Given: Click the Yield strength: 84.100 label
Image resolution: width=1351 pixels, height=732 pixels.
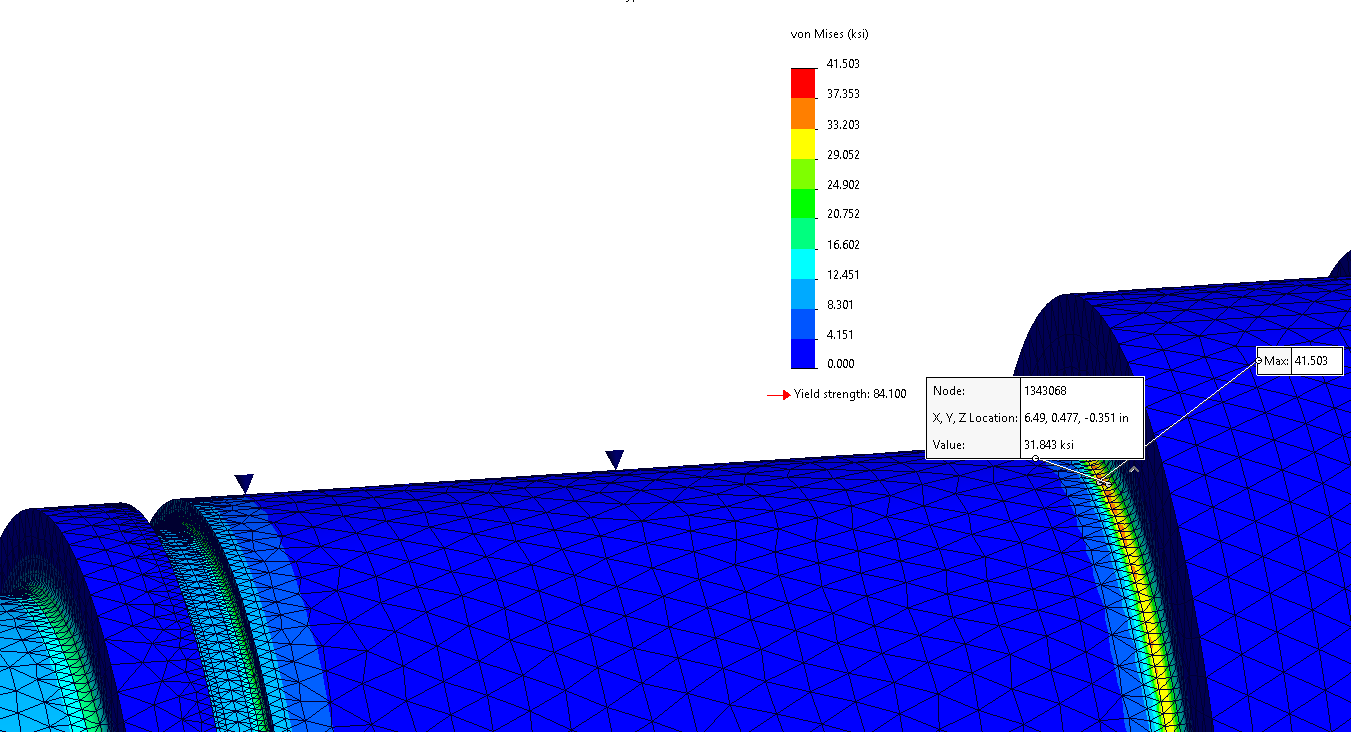Looking at the screenshot, I should point(850,395).
